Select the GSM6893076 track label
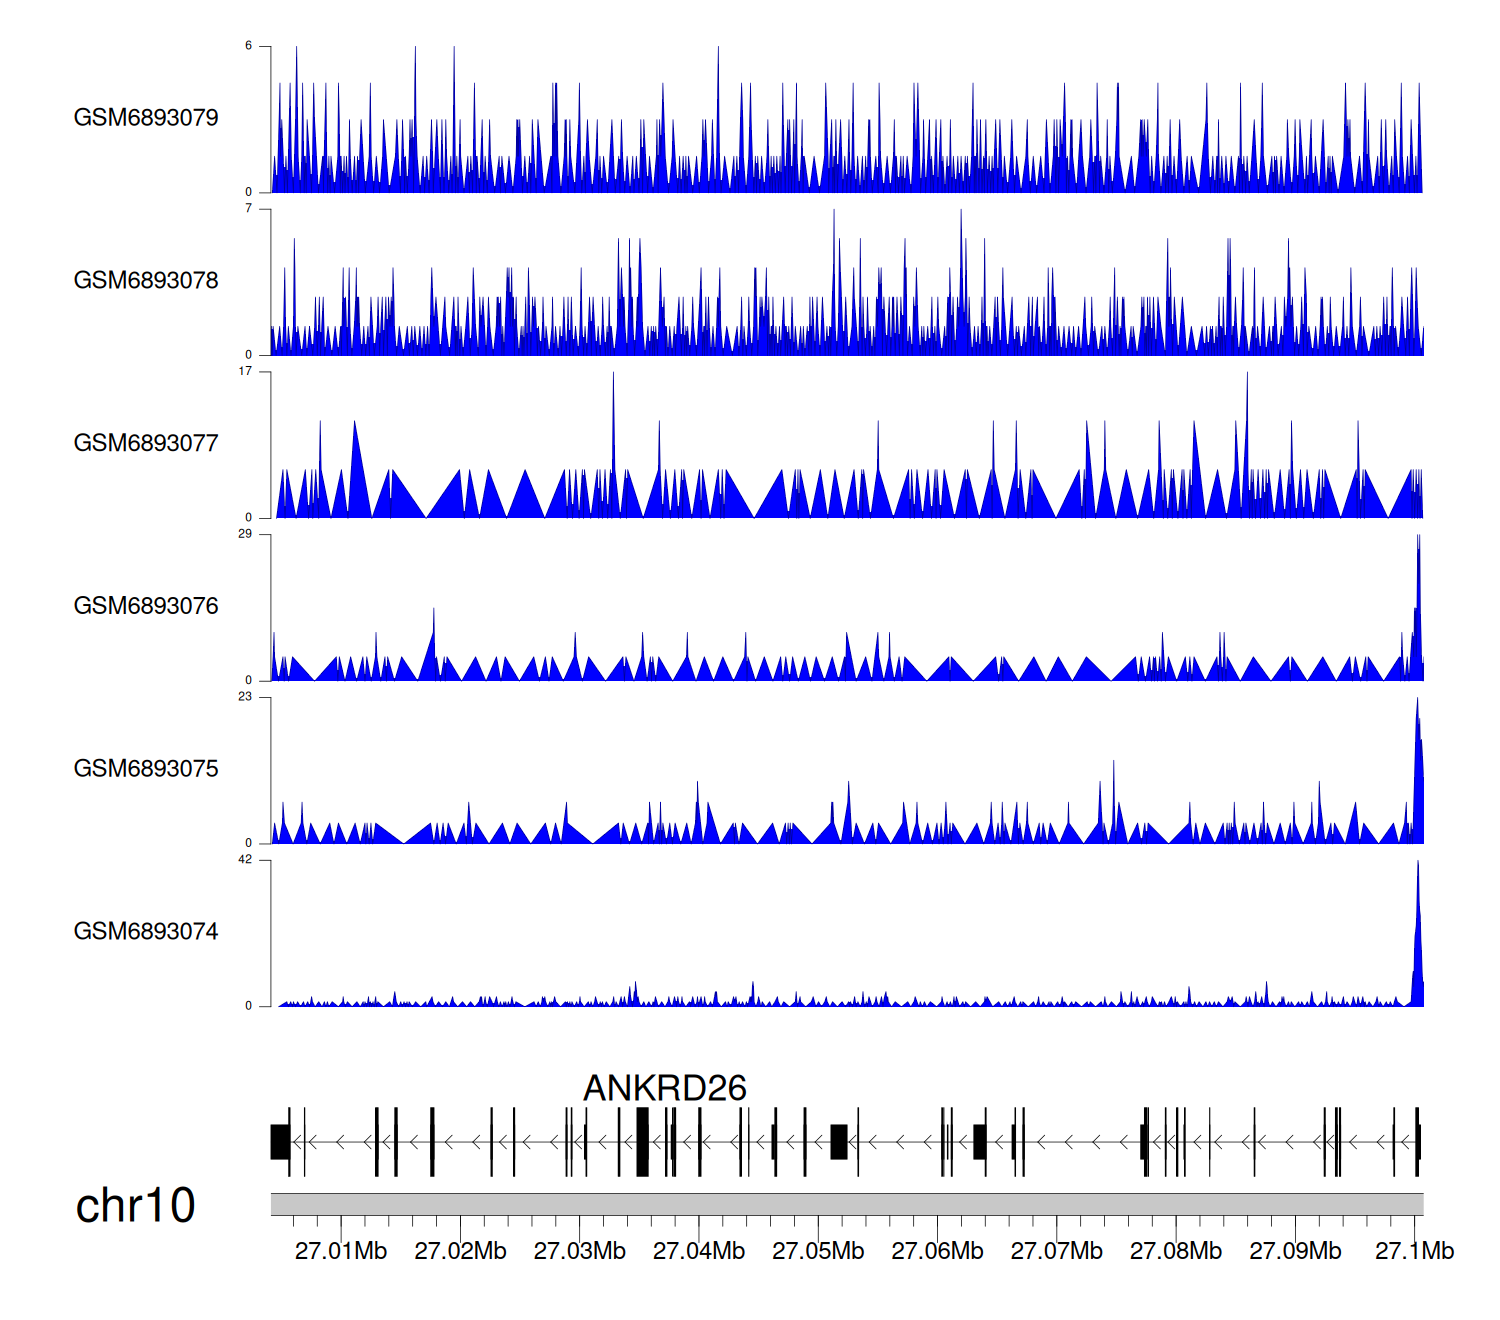The width and height of the screenshot is (1500, 1320). pos(146,606)
